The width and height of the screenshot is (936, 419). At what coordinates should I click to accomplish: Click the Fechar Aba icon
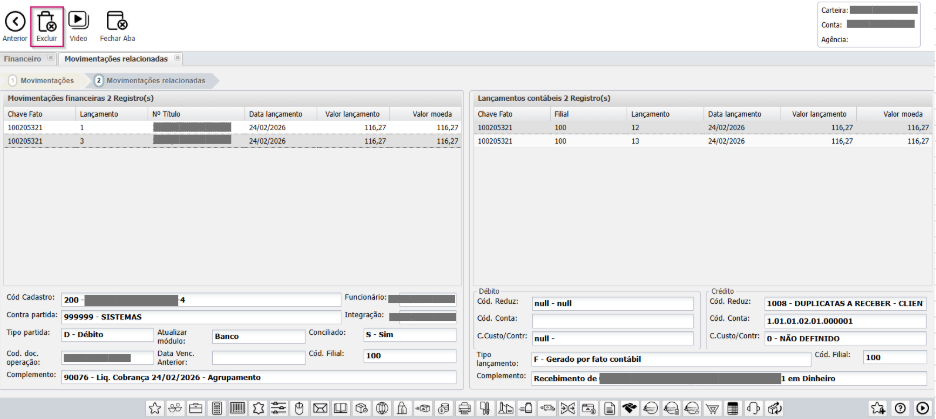pyautogui.click(x=117, y=21)
